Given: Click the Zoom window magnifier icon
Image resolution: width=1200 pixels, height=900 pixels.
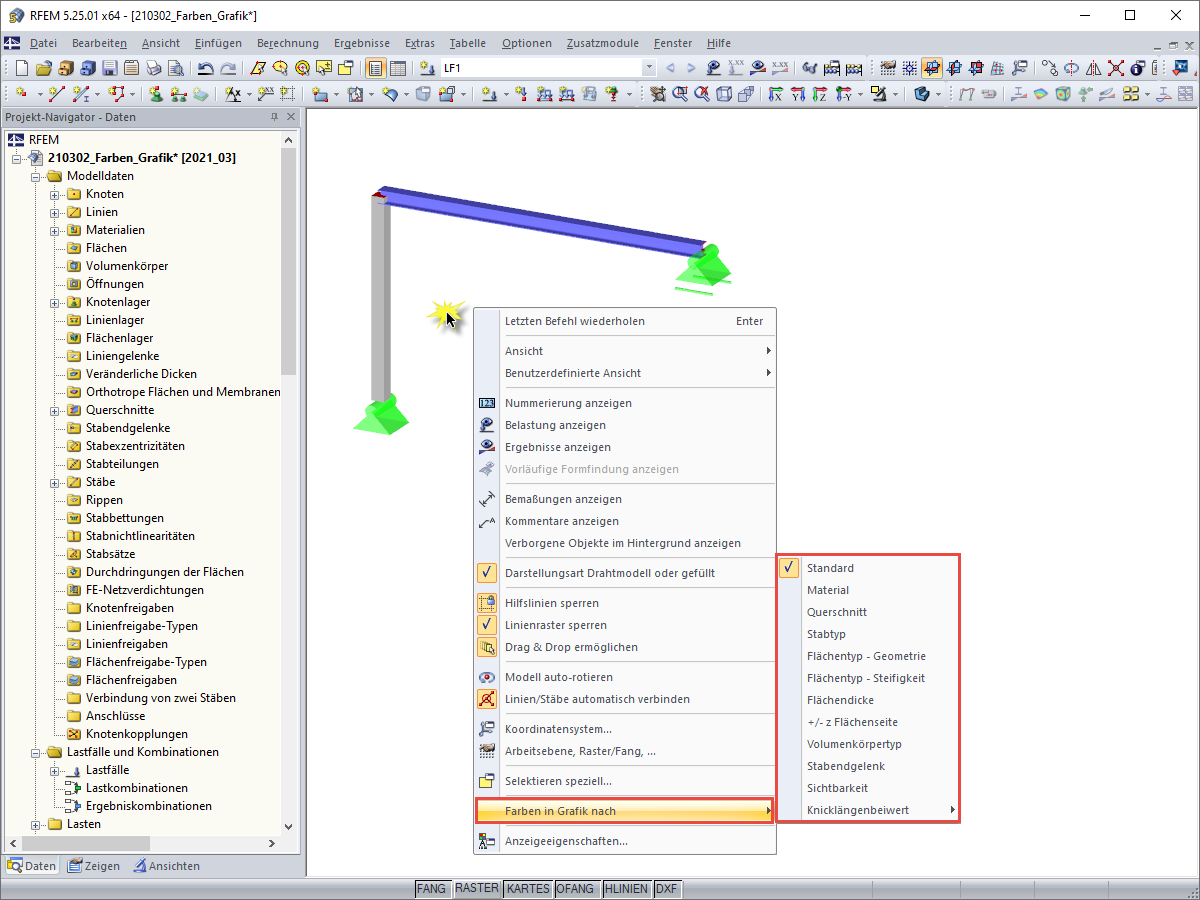Looking at the screenshot, I should coord(680,93).
